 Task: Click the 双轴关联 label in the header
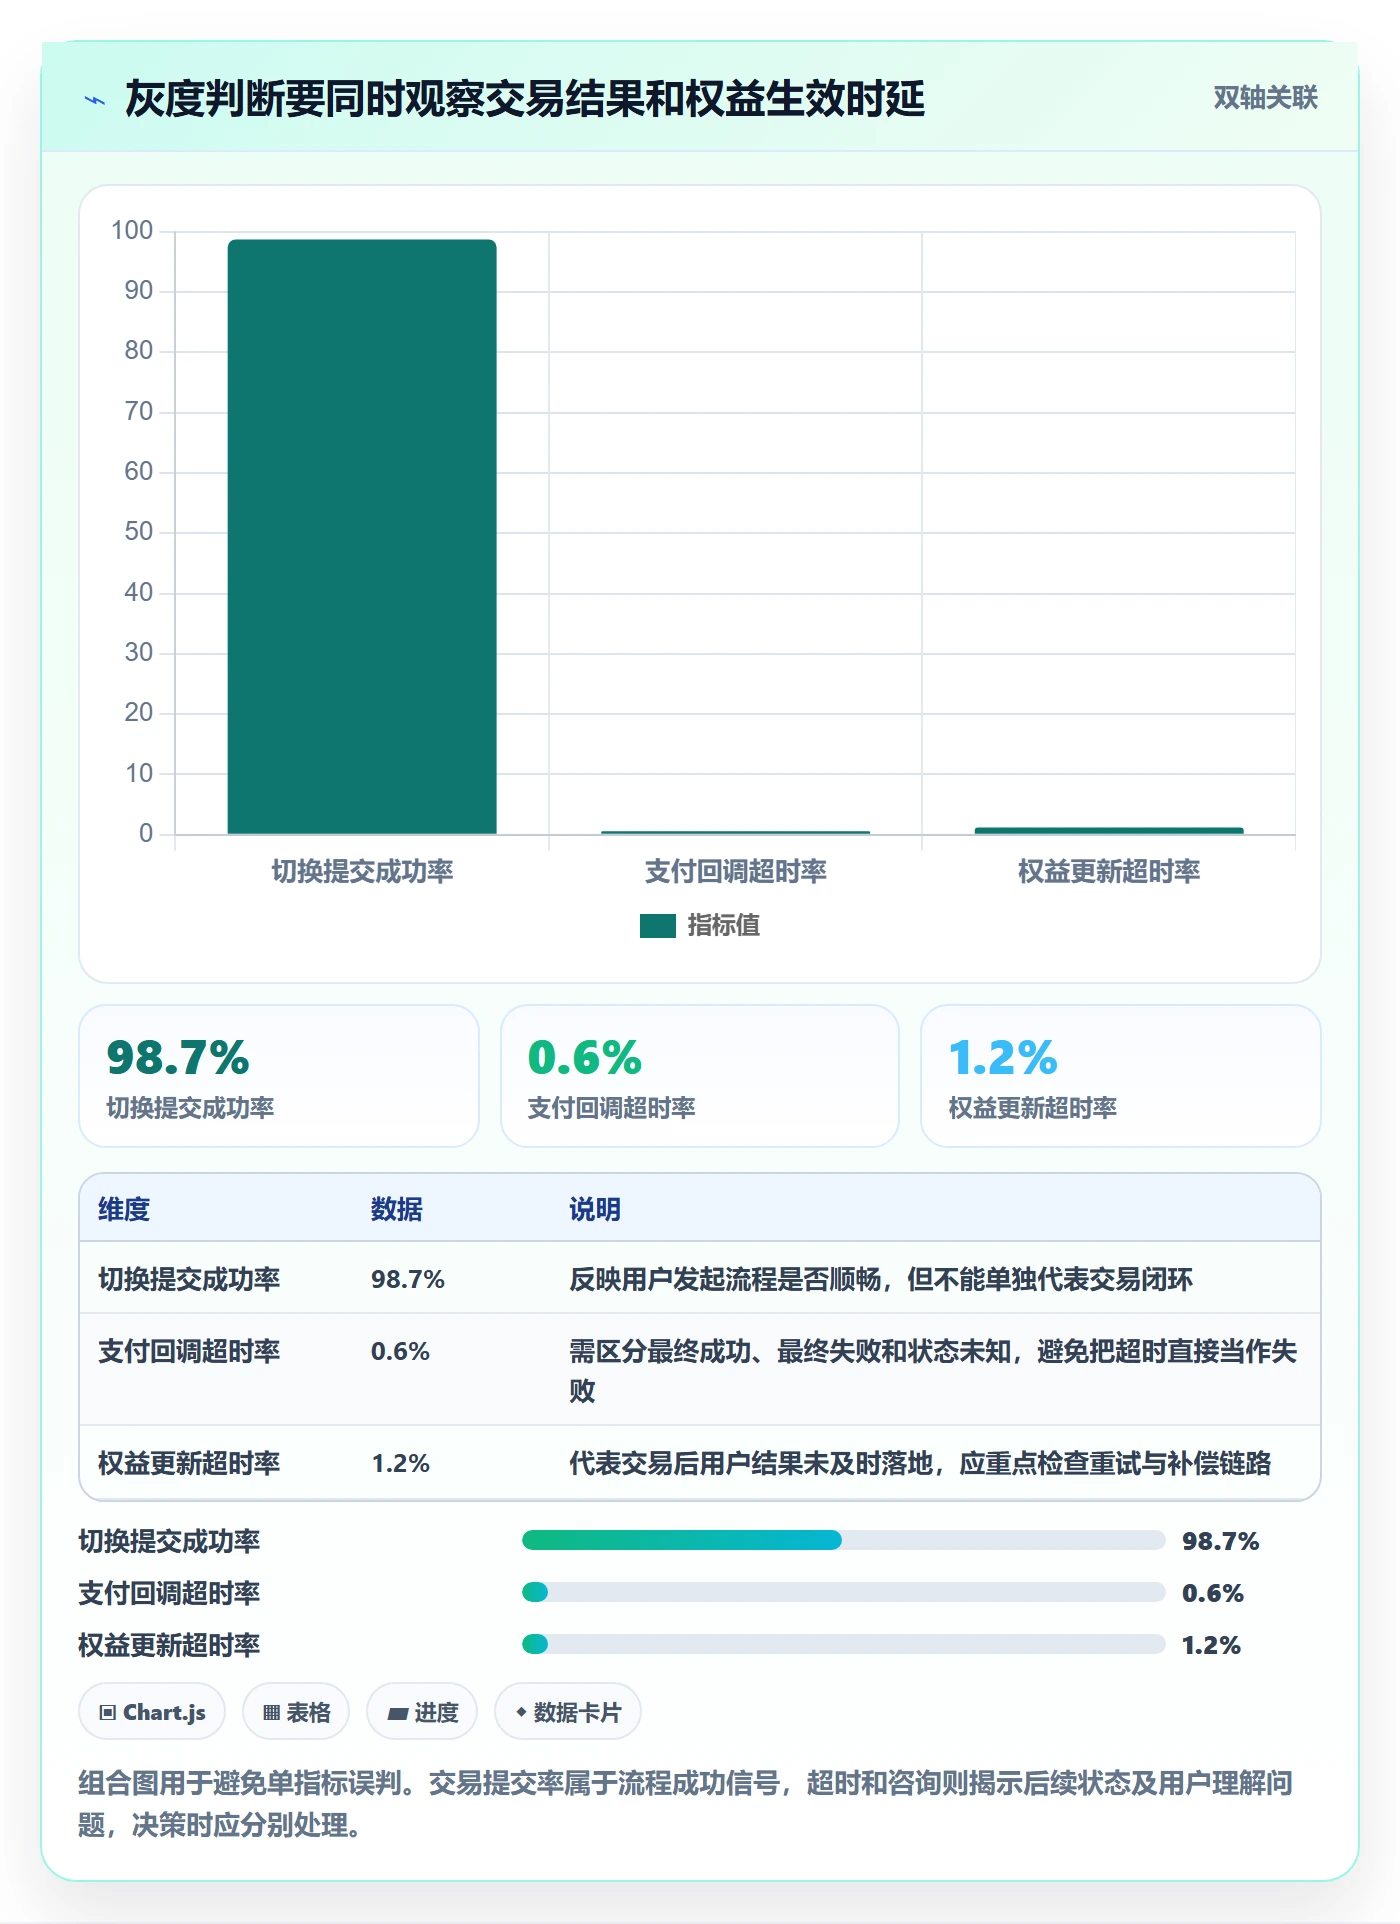1265,98
